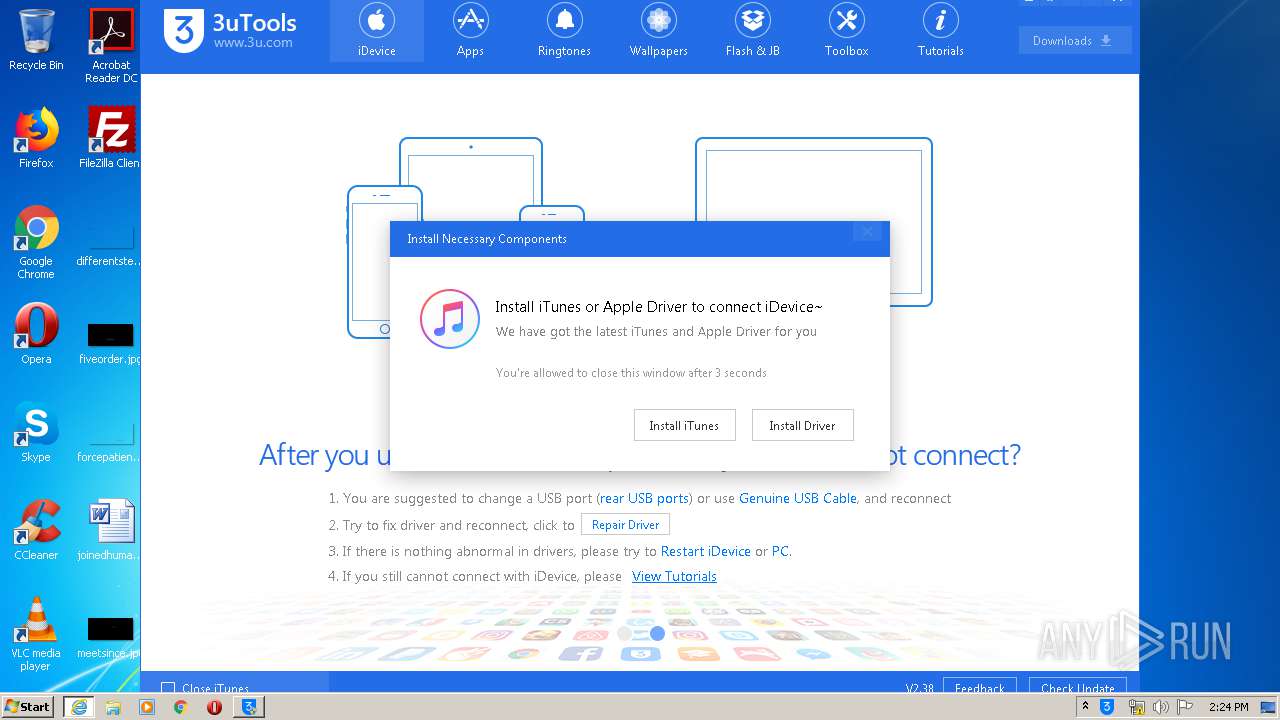The height and width of the screenshot is (720, 1280).
Task: Switch to the Ringtones tab
Action: point(564,31)
